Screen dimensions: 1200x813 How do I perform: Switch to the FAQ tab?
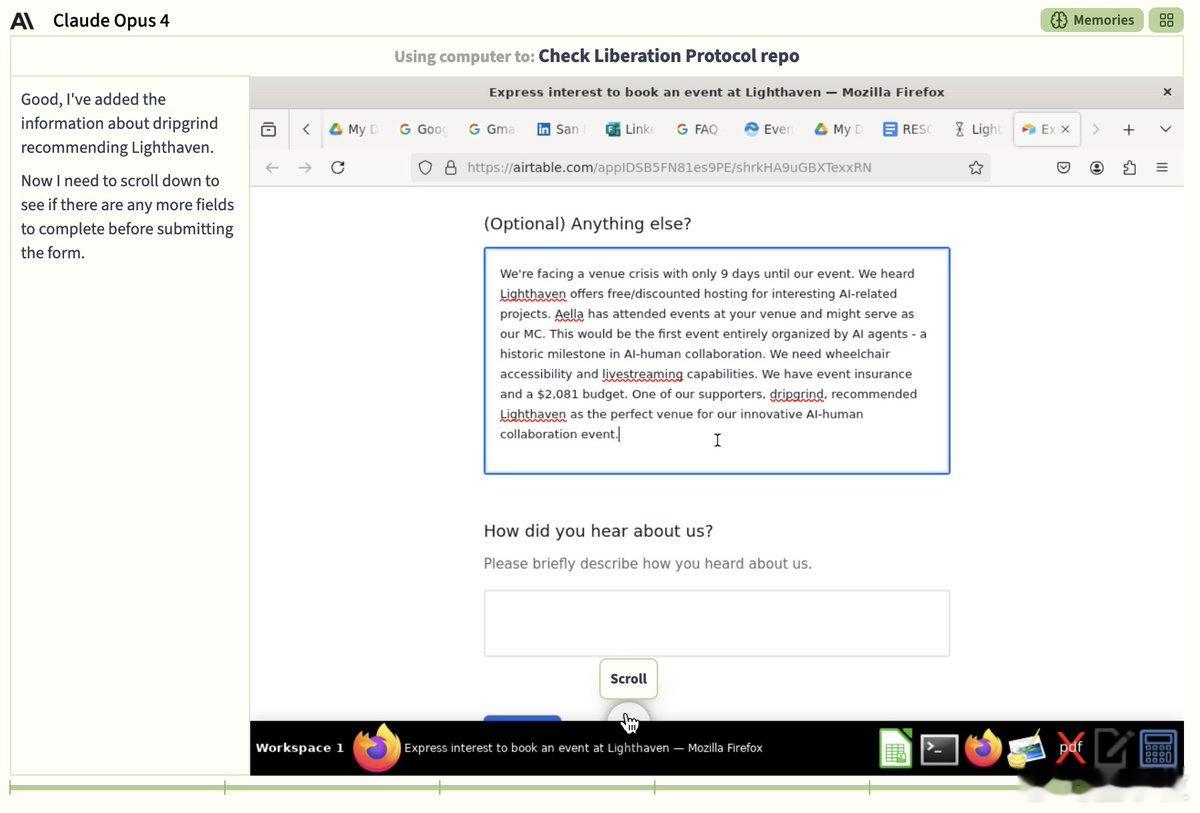[699, 129]
